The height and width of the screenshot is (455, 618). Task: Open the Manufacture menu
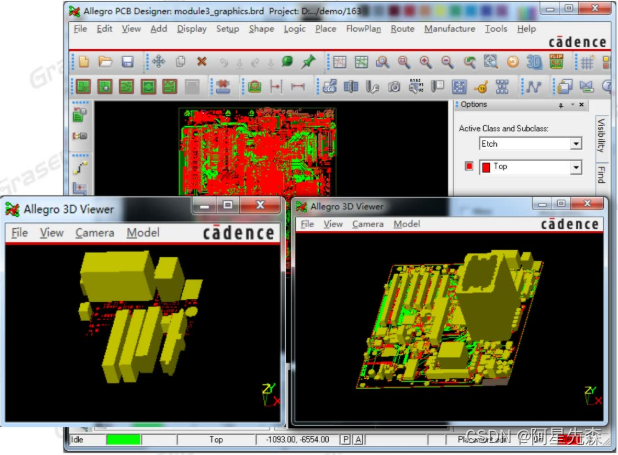pyautogui.click(x=449, y=29)
